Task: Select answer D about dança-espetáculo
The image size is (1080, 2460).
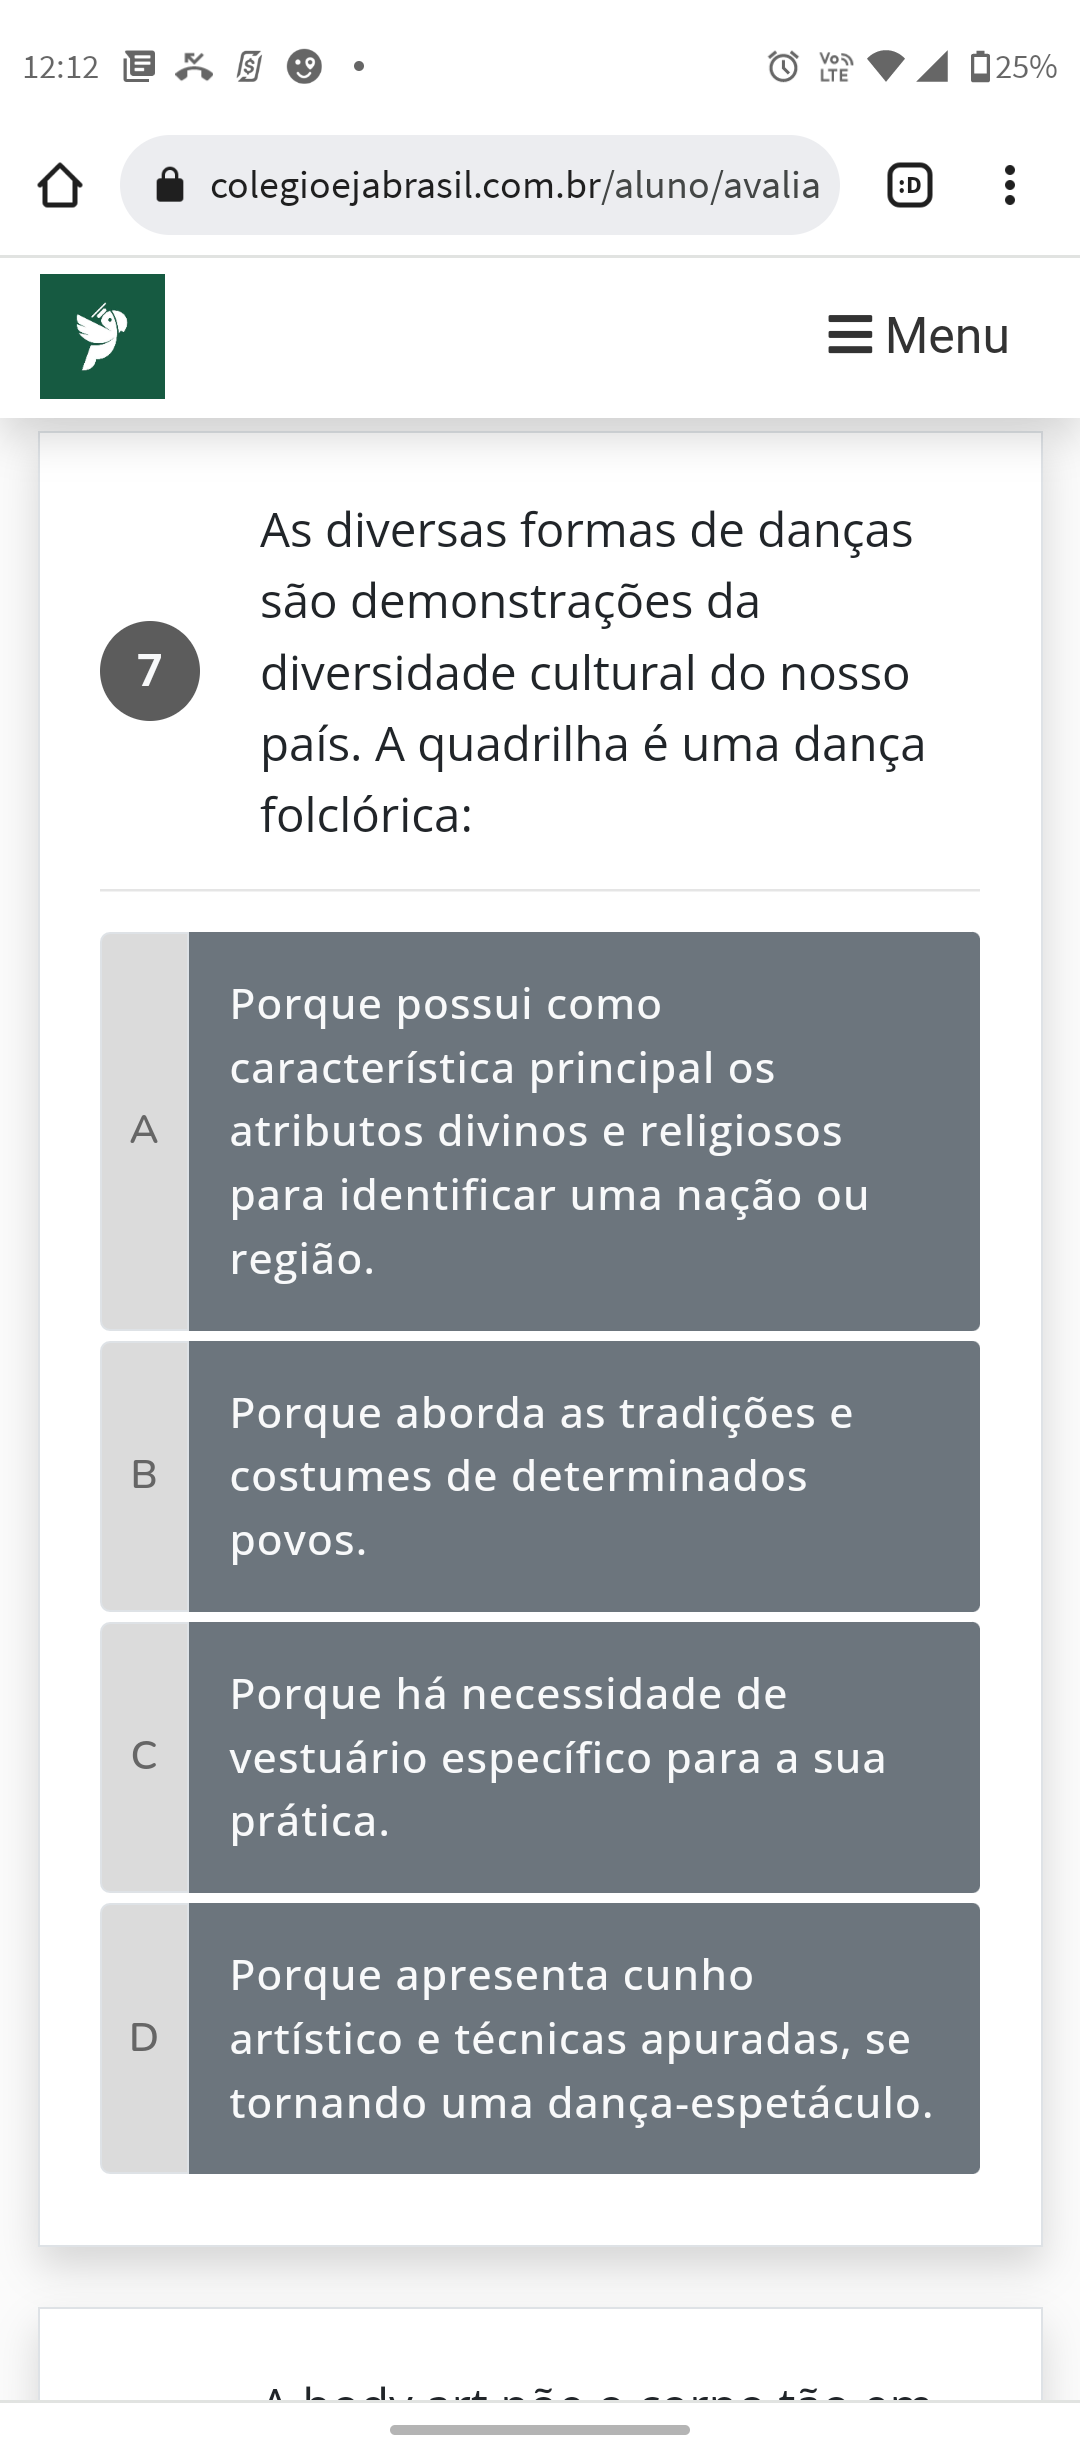Action: [x=583, y=2038]
